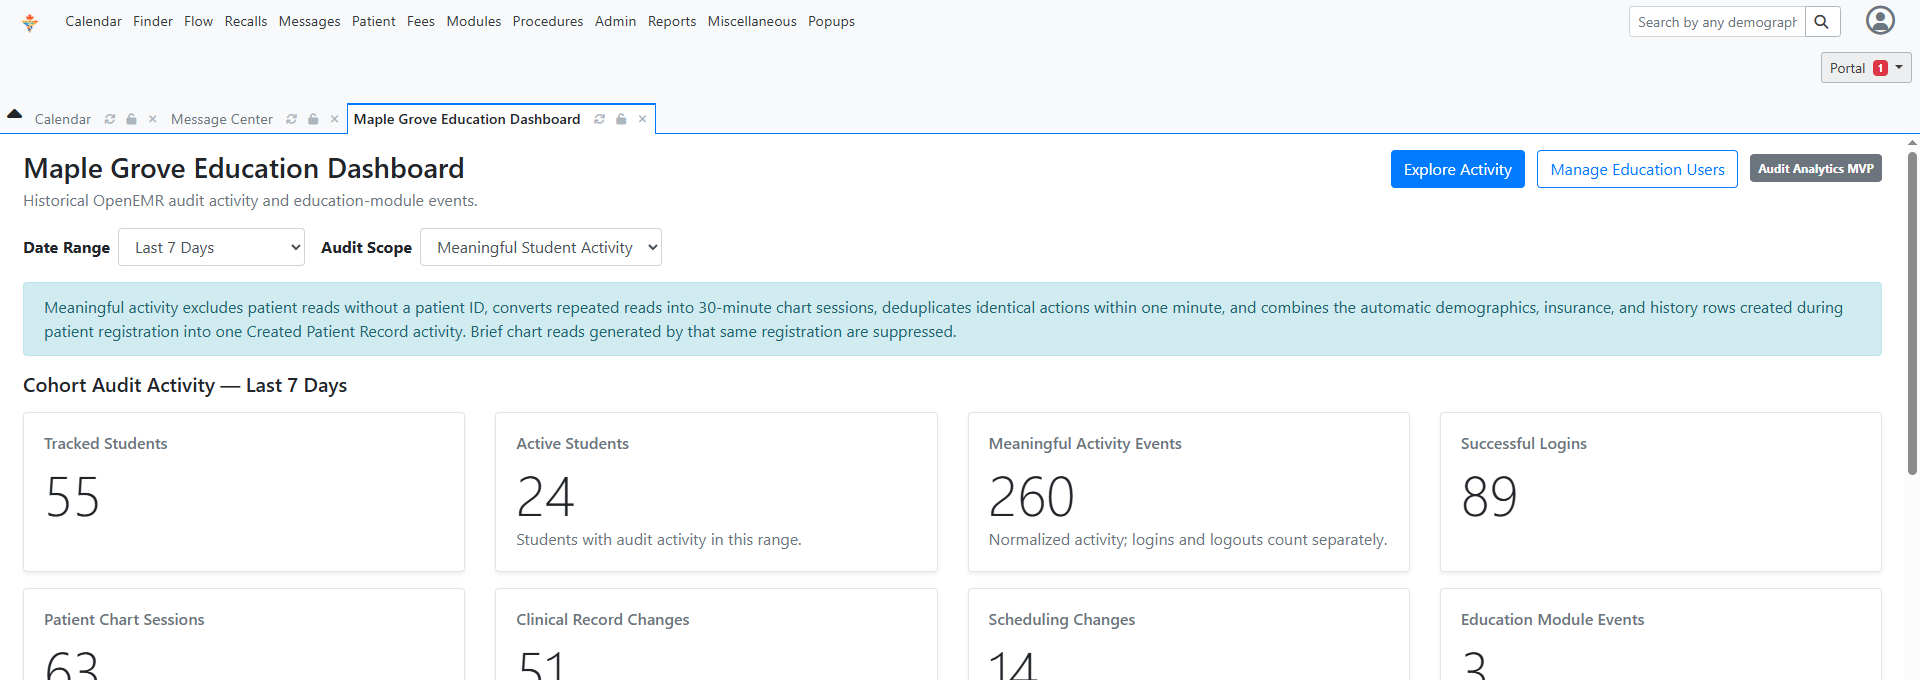Screen dimensions: 1920x680
Task: Lock the Maple Grove Education Dashboard tab
Action: [621, 119]
